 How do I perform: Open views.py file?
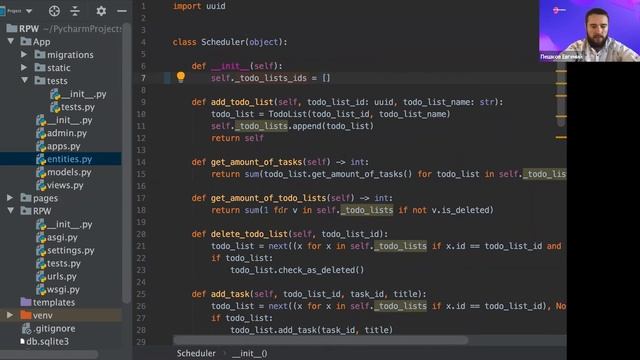pyautogui.click(x=65, y=185)
